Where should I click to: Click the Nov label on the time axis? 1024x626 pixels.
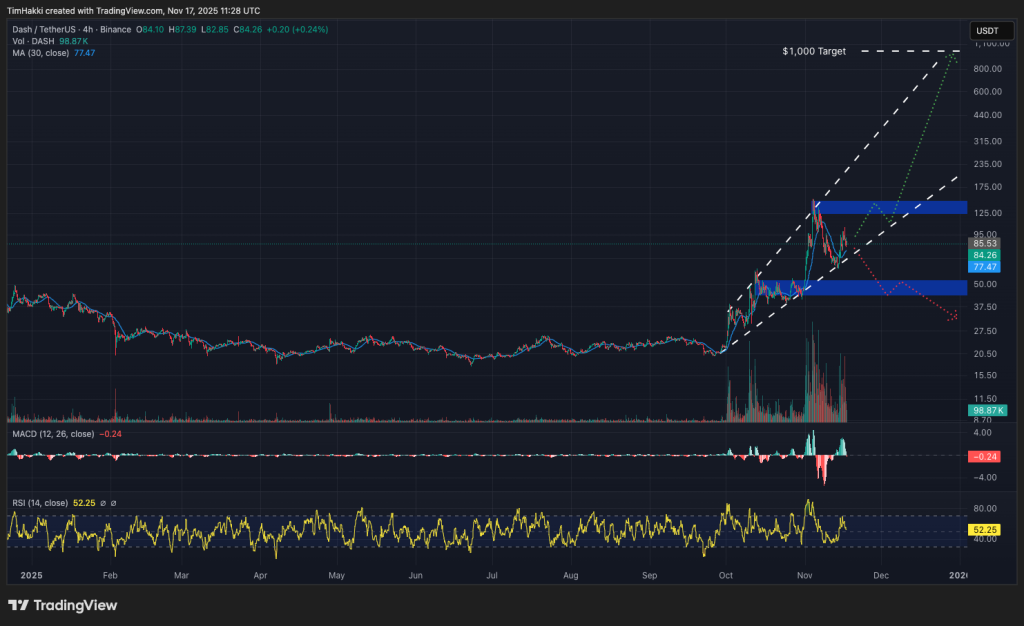click(804, 576)
